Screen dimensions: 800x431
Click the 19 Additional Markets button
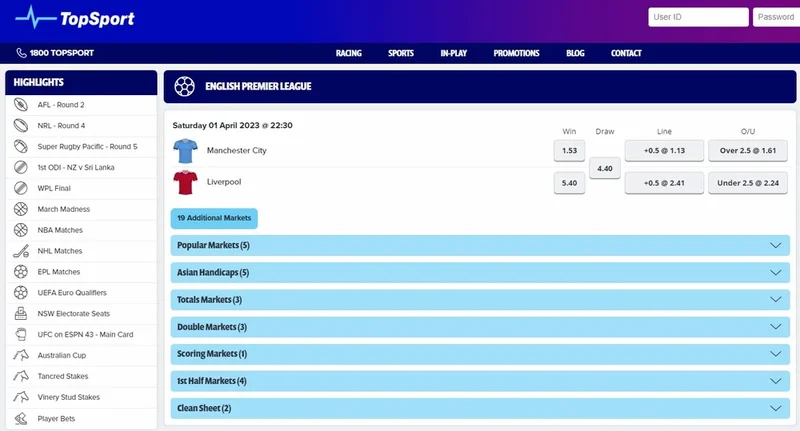click(214, 218)
